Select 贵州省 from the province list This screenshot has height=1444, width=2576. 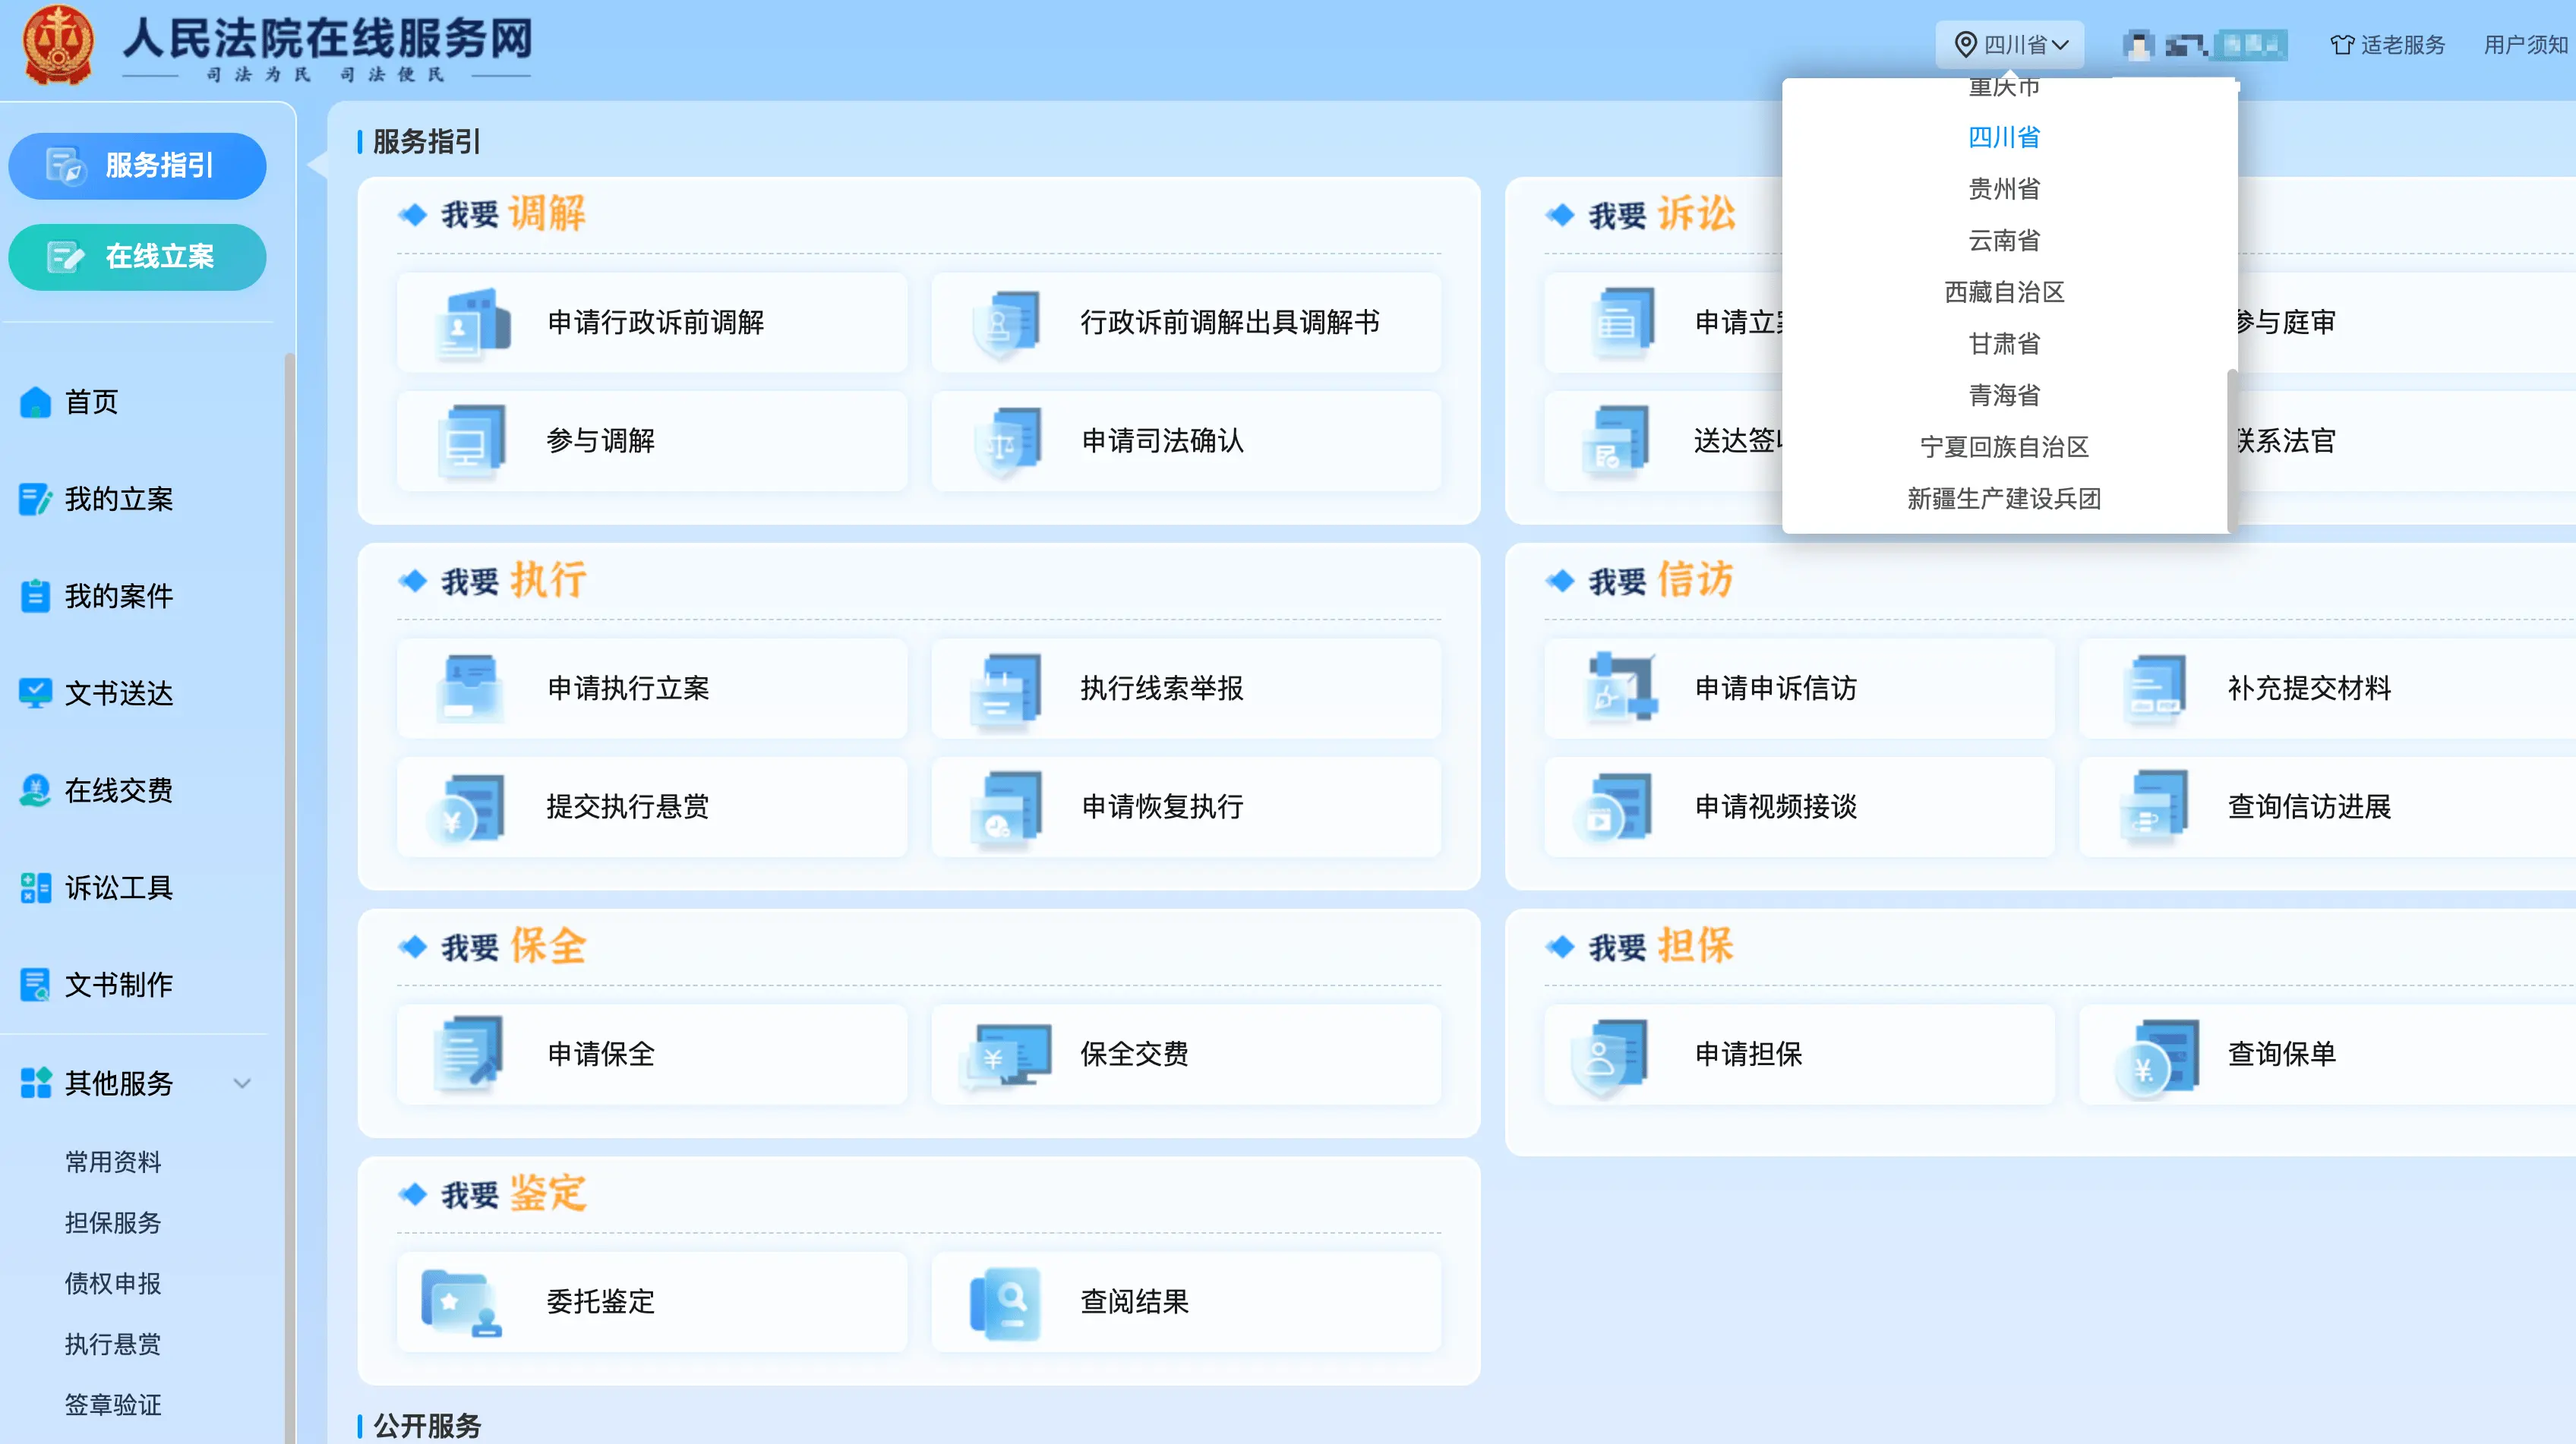(x=2003, y=189)
